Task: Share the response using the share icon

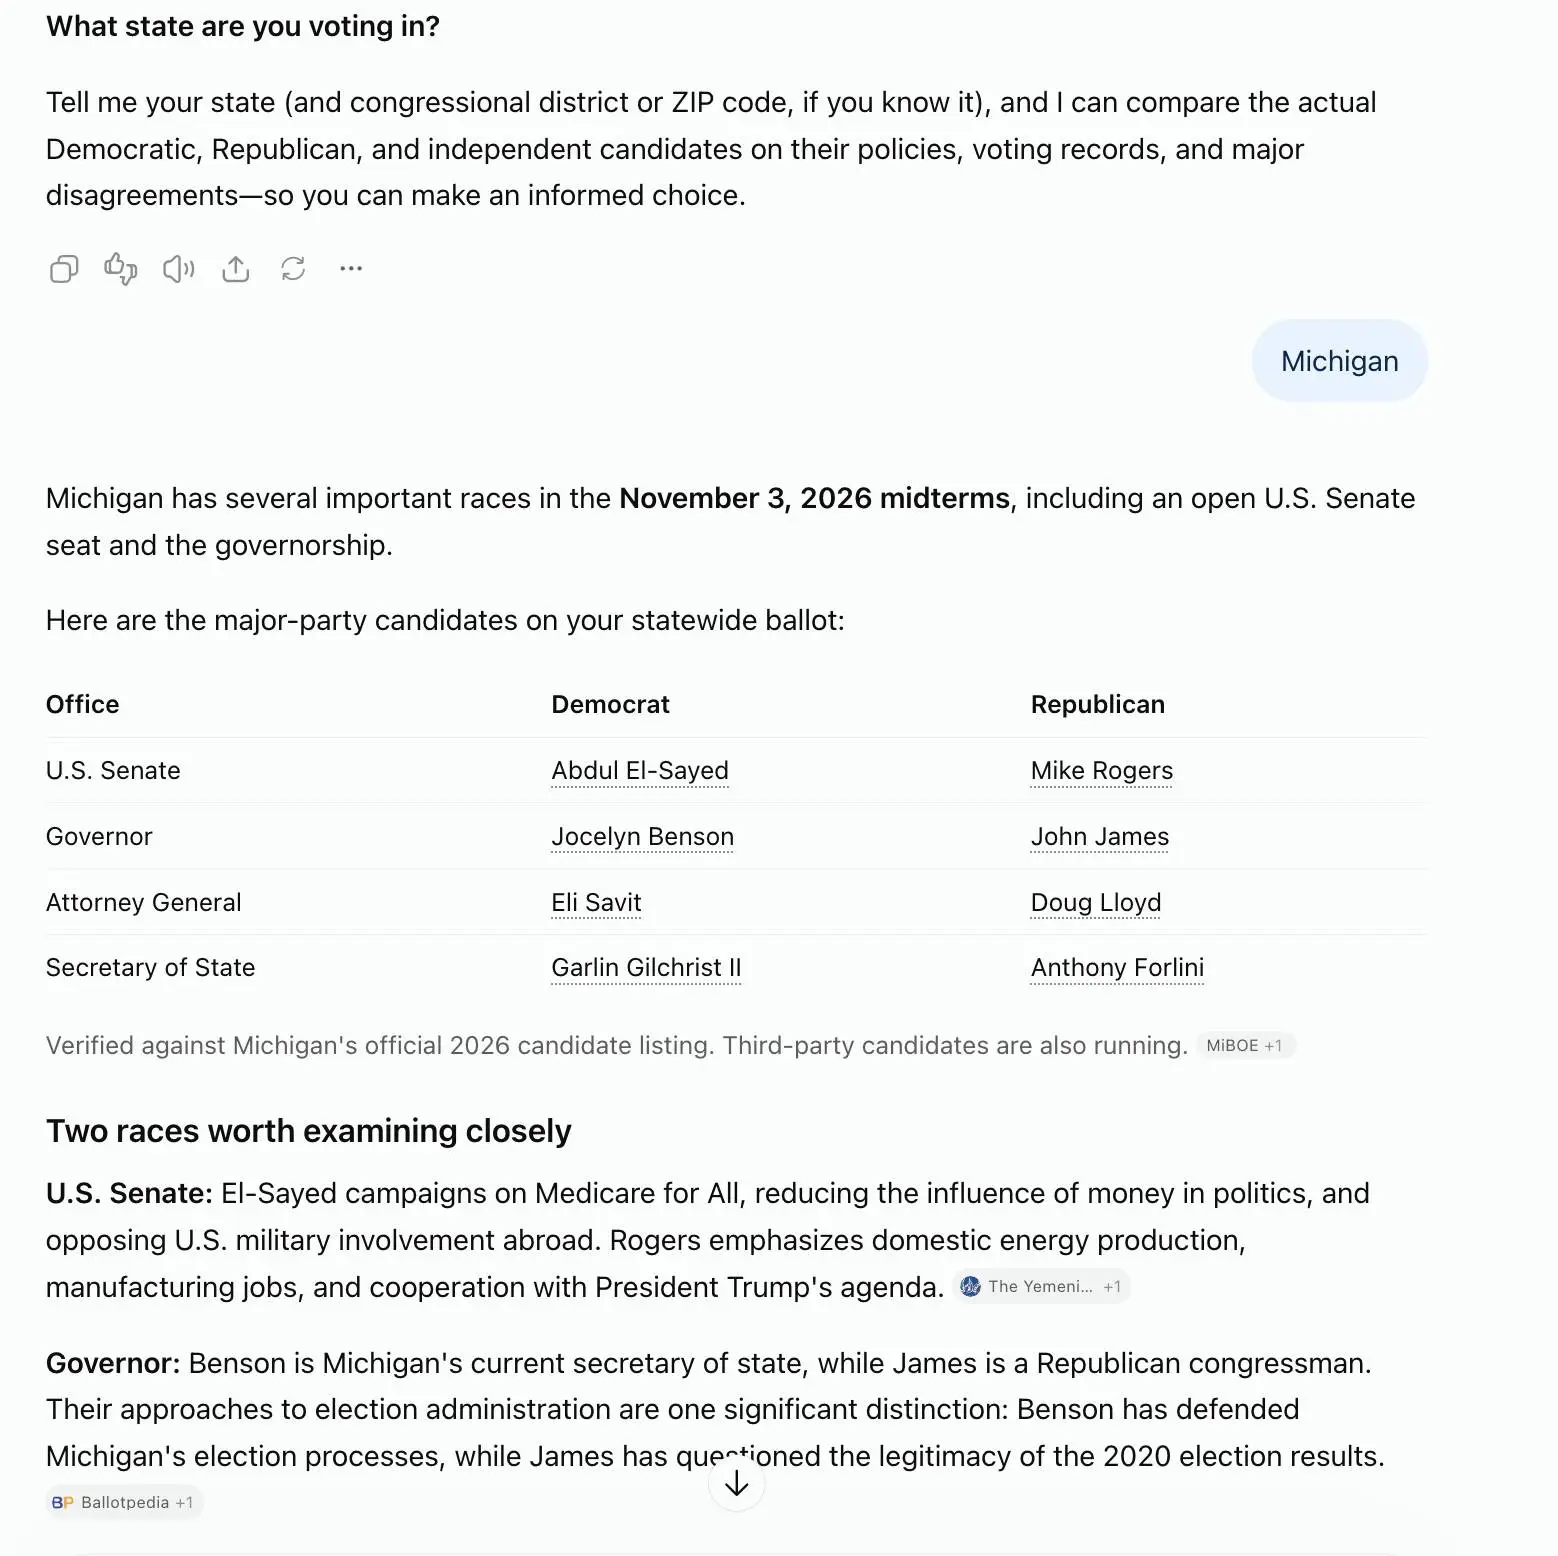Action: click(236, 269)
